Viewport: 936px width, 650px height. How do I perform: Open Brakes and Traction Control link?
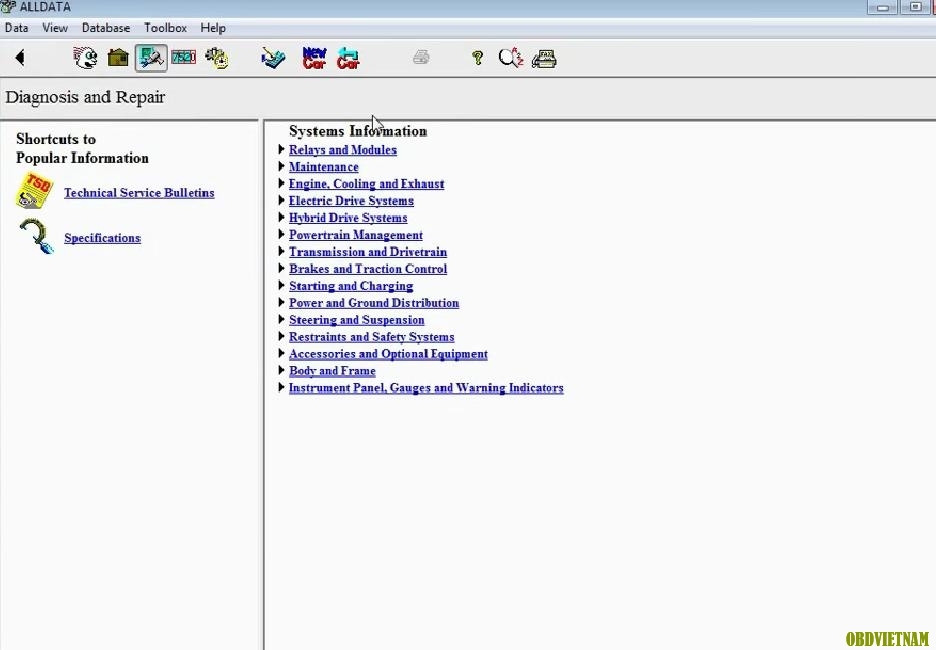(x=368, y=269)
